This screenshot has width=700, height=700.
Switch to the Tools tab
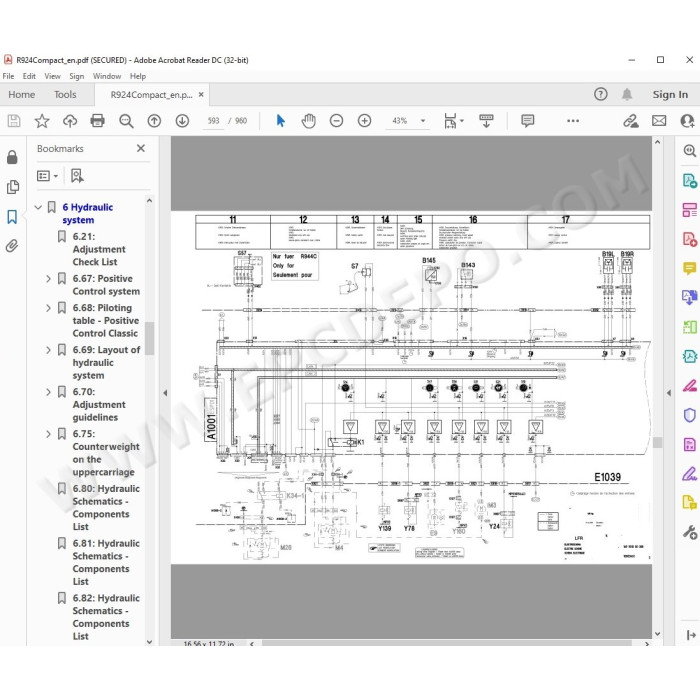pyautogui.click(x=65, y=94)
